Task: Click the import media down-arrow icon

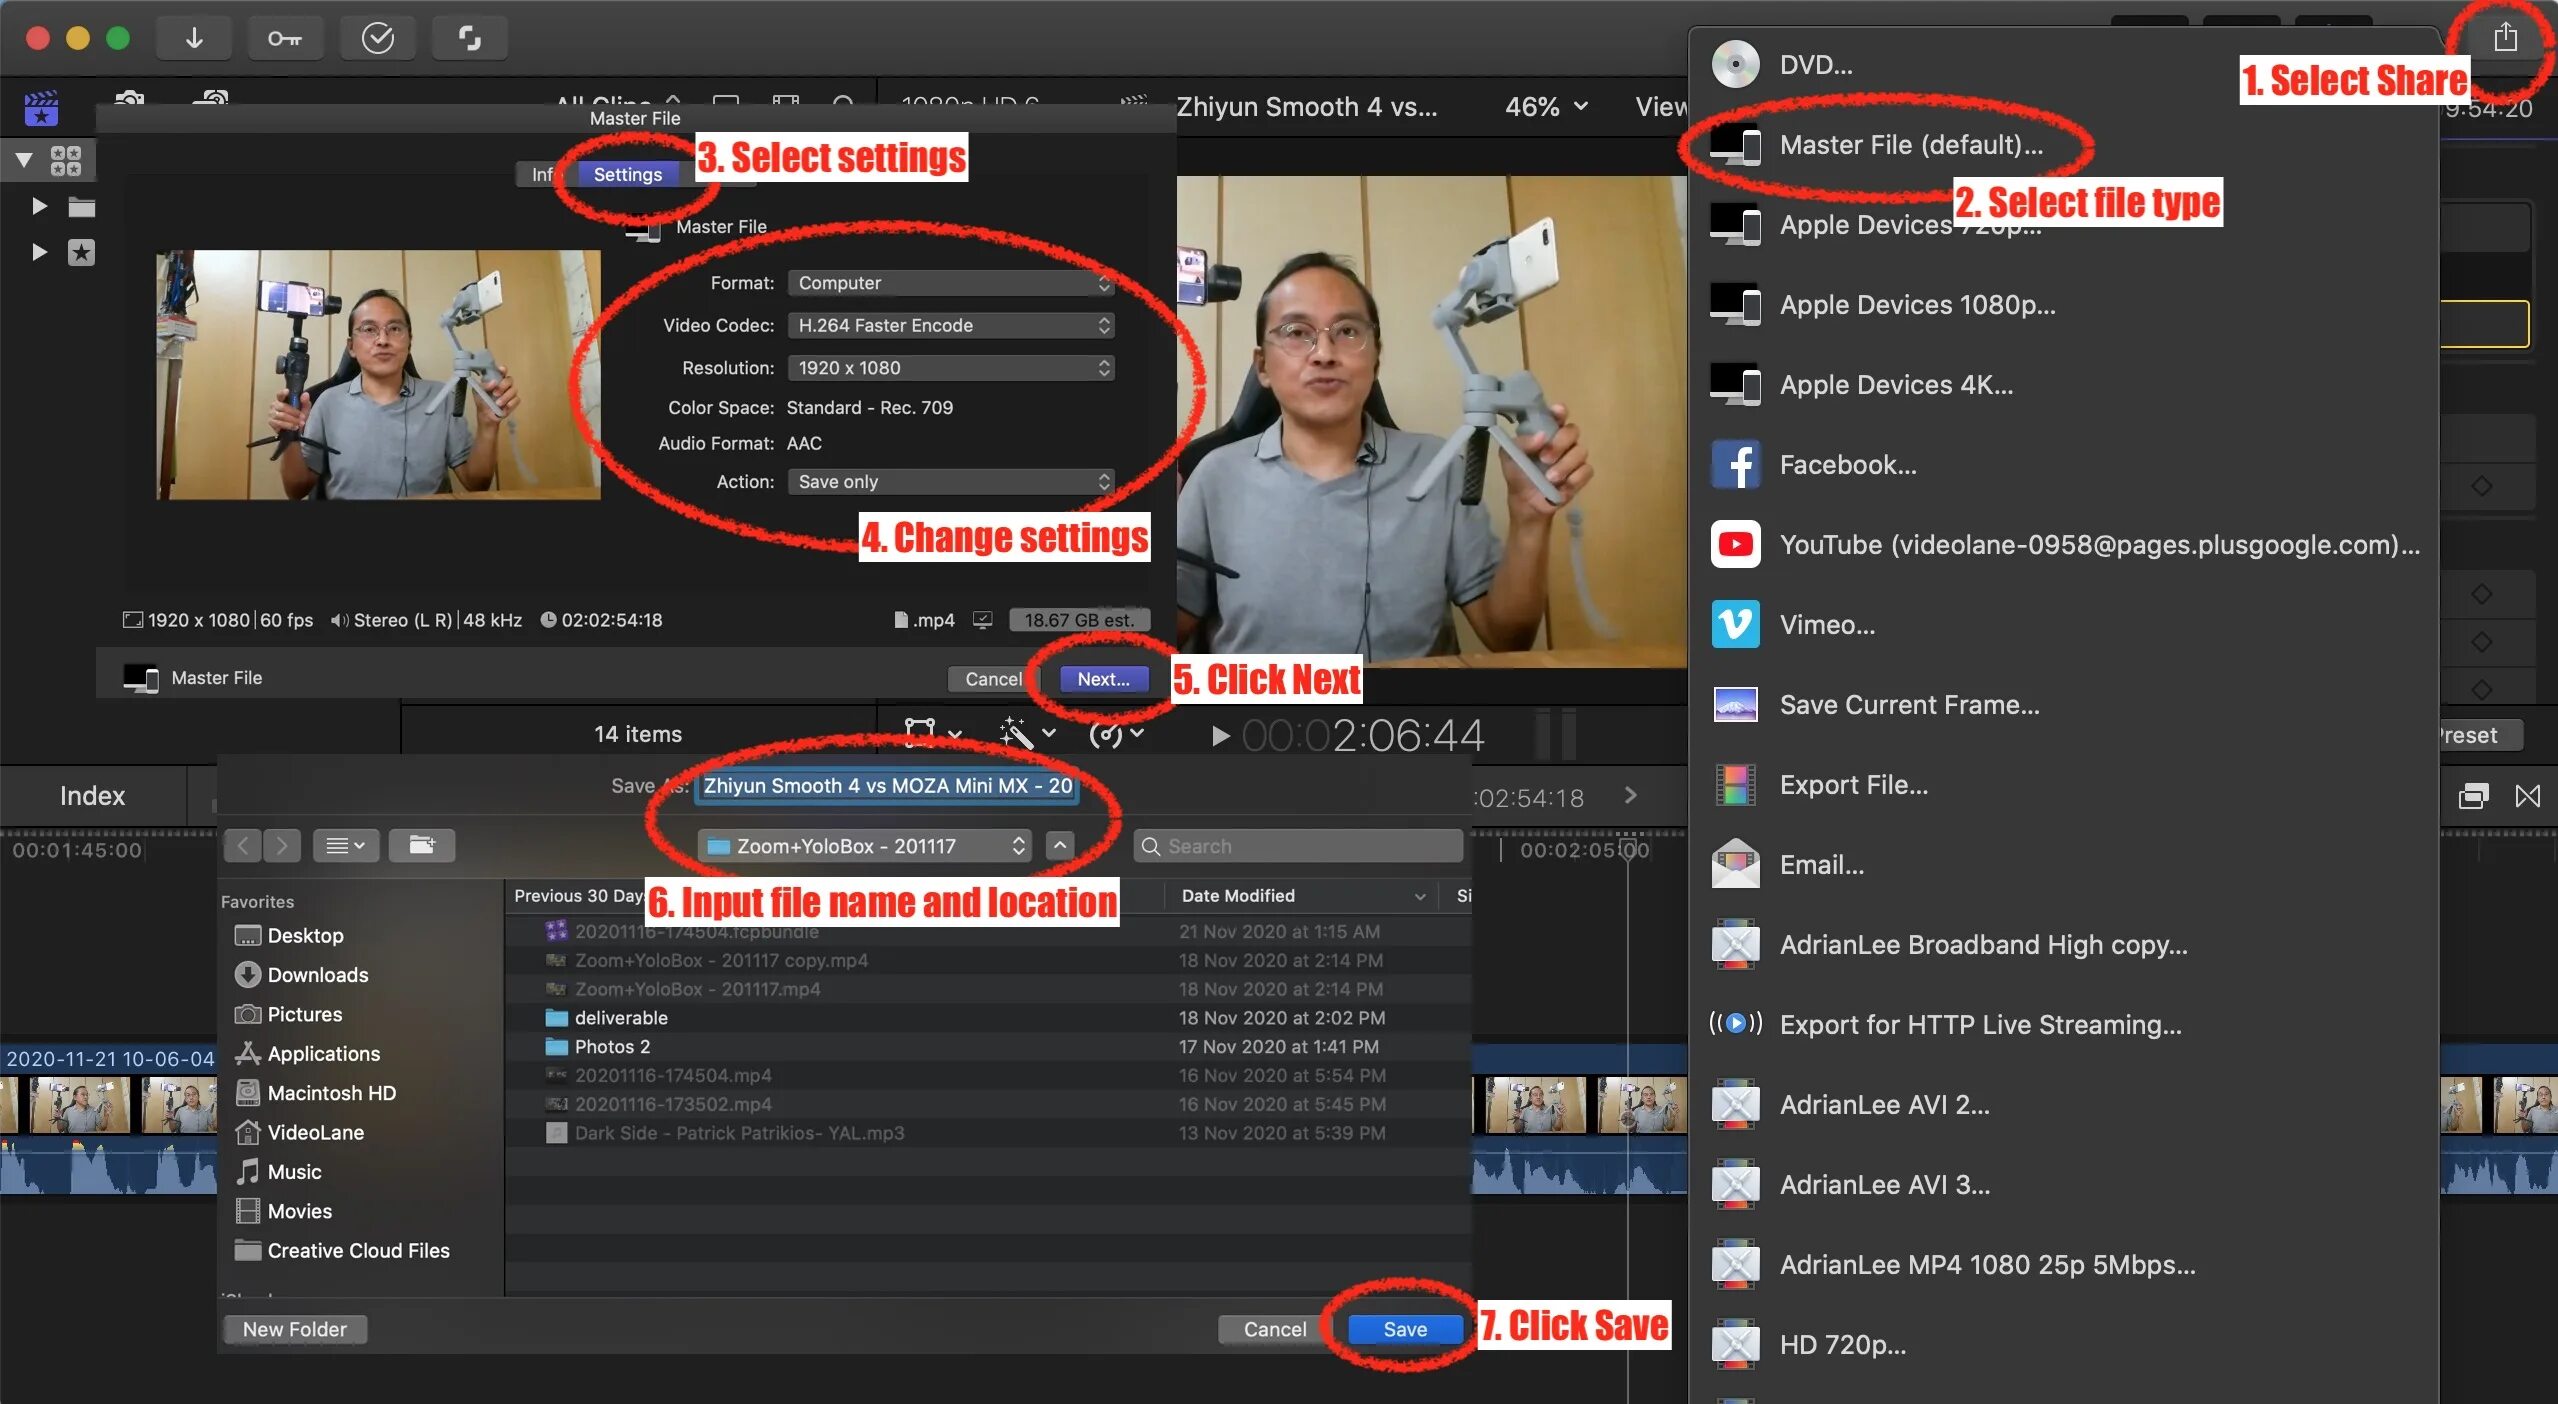Action: coord(194,38)
